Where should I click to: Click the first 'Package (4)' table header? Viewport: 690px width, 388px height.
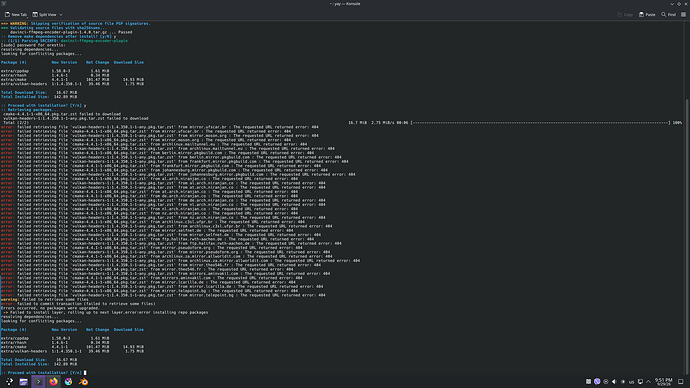coord(14,62)
